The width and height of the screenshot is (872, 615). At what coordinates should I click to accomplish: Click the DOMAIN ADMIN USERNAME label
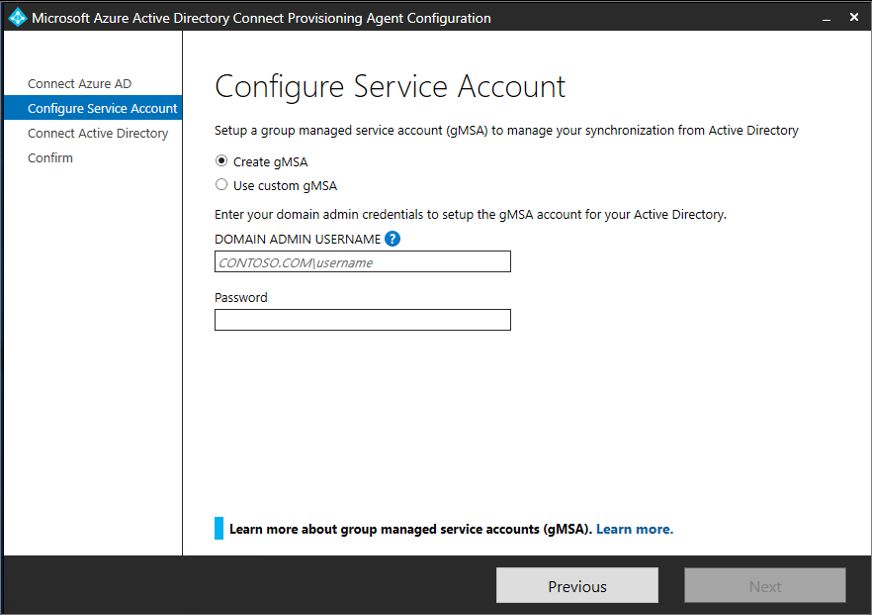pyautogui.click(x=297, y=239)
